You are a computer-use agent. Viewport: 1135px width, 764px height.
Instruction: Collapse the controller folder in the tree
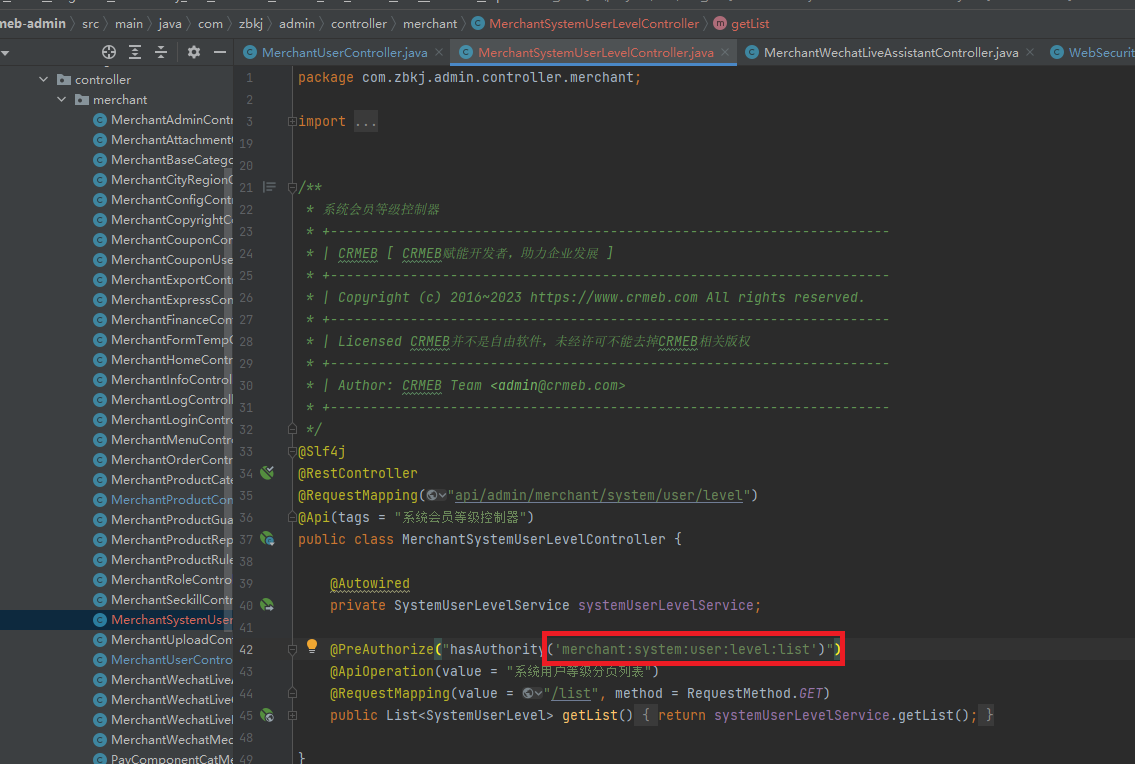[x=43, y=80]
